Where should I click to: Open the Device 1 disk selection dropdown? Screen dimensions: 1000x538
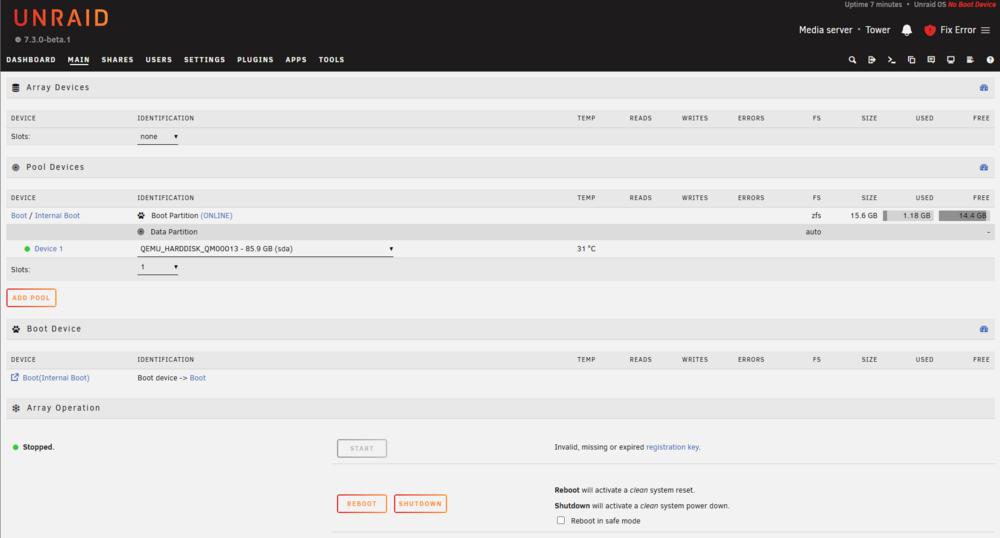pos(265,249)
